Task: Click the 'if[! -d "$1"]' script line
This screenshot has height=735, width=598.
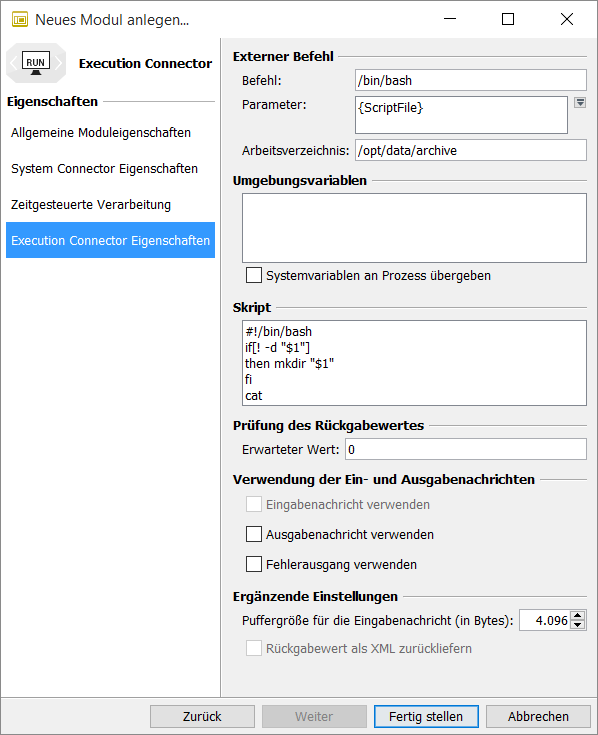Action: [x=277, y=348]
